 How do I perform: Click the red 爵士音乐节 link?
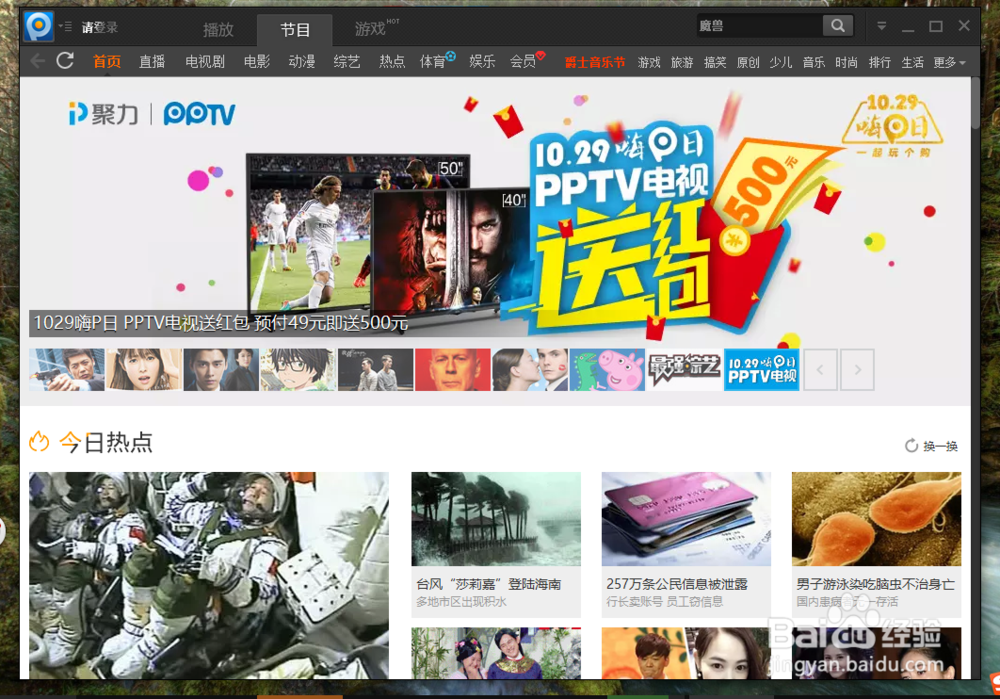pyautogui.click(x=594, y=63)
